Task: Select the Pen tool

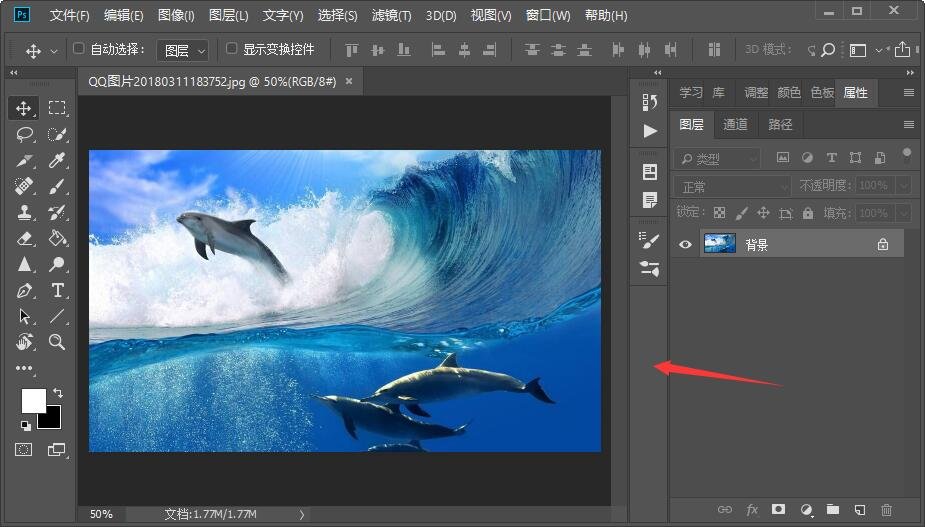Action: [24, 290]
